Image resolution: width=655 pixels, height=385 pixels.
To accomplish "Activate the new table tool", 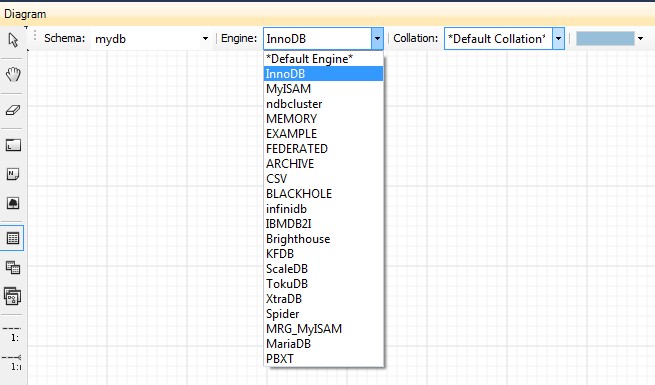I will pos(13,238).
